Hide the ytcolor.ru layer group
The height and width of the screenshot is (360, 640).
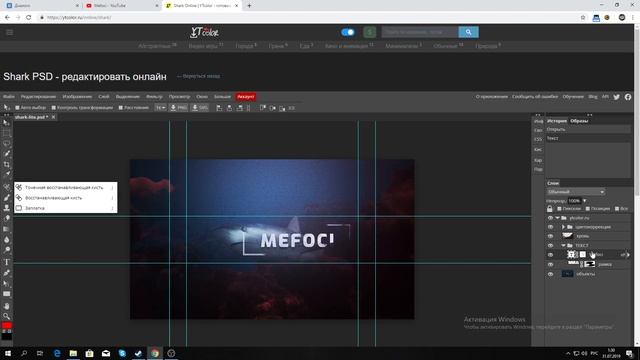[x=550, y=218]
